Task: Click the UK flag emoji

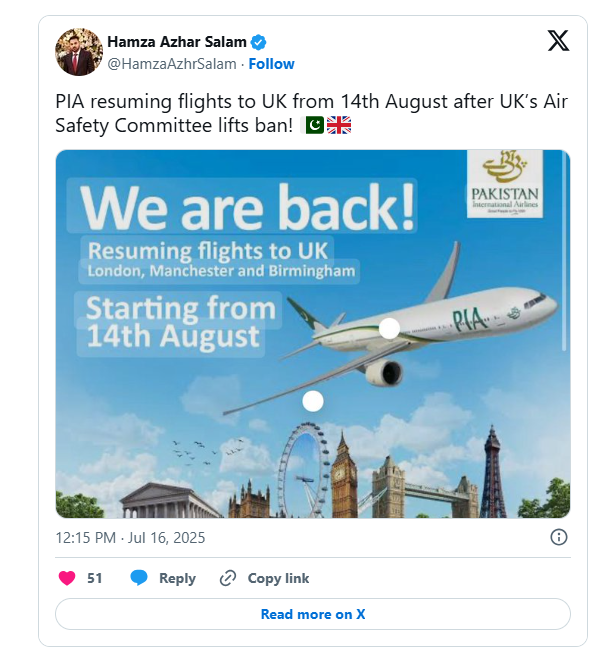Action: [x=340, y=125]
